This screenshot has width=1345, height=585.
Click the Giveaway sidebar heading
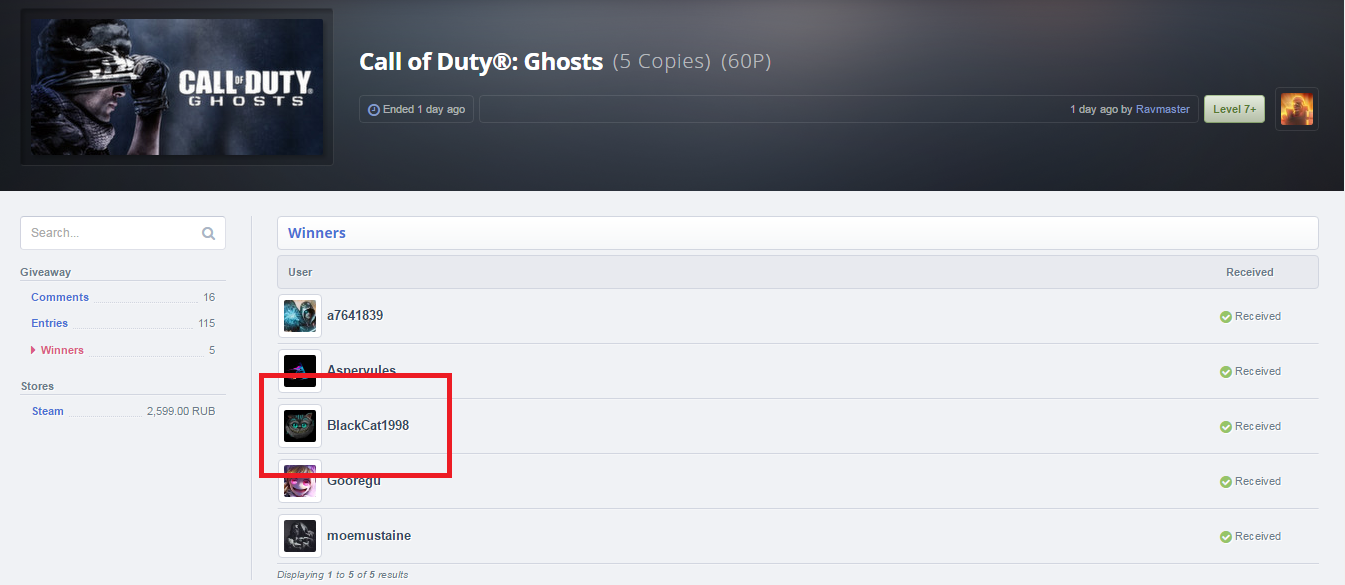[x=46, y=272]
